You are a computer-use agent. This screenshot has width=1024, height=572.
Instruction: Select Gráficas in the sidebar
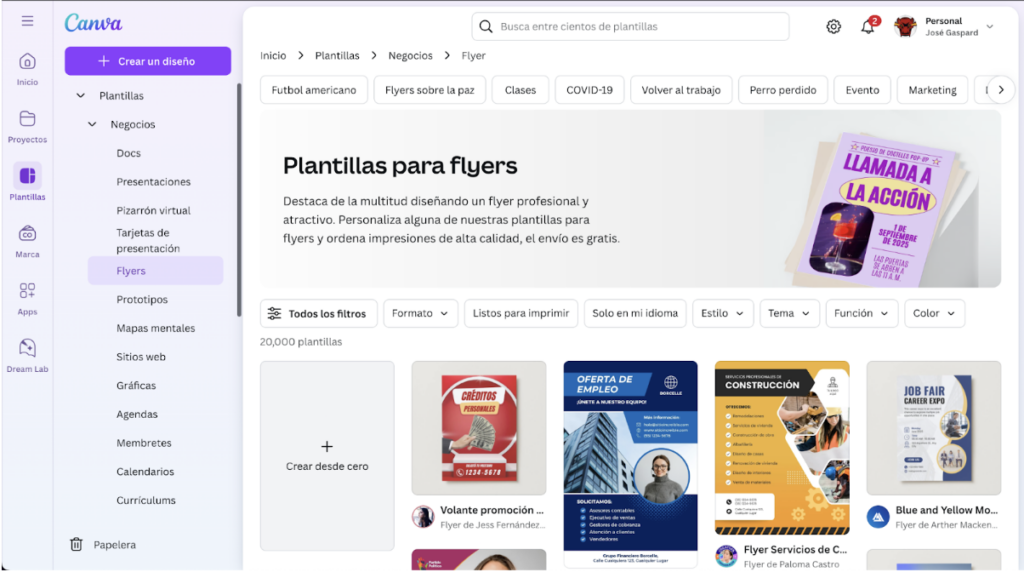tap(136, 385)
